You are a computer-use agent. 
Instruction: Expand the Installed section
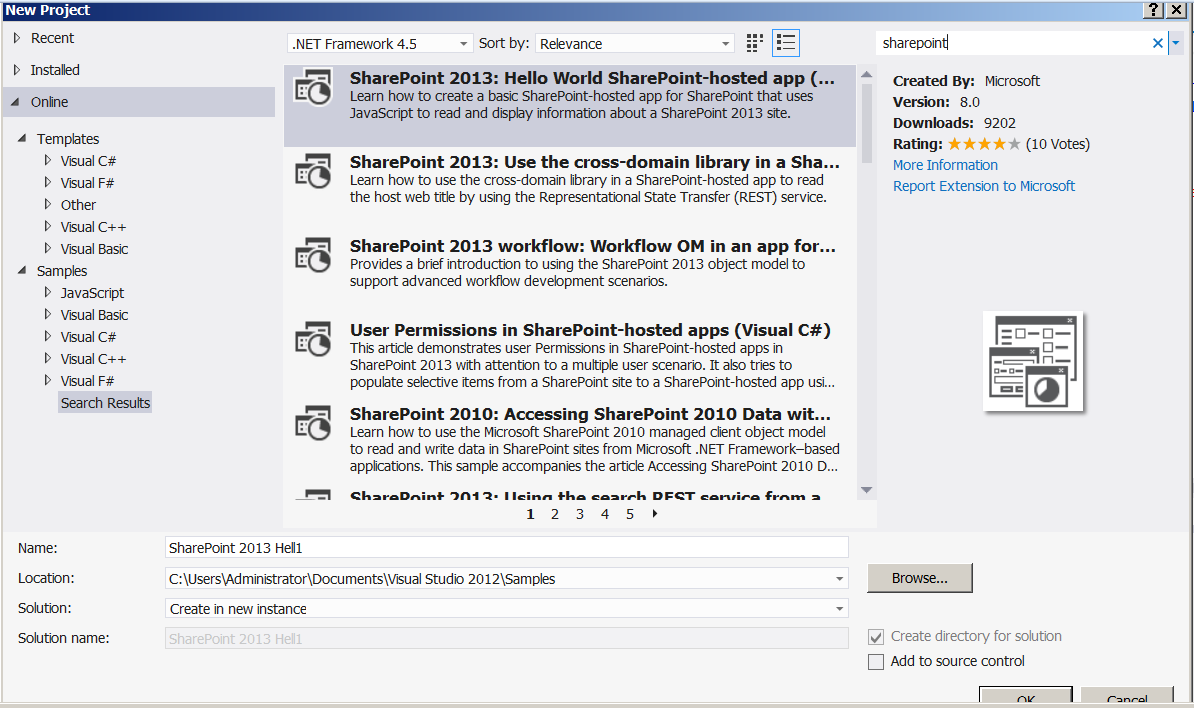tap(17, 70)
